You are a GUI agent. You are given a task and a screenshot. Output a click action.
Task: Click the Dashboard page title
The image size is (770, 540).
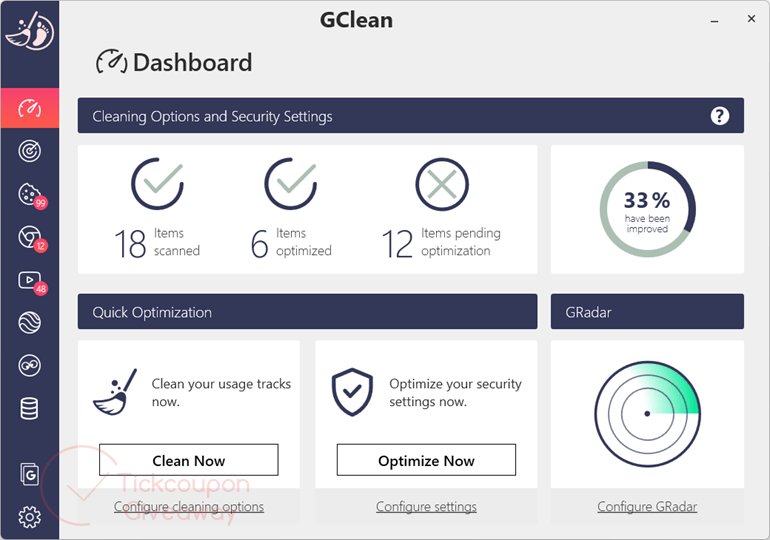192,62
